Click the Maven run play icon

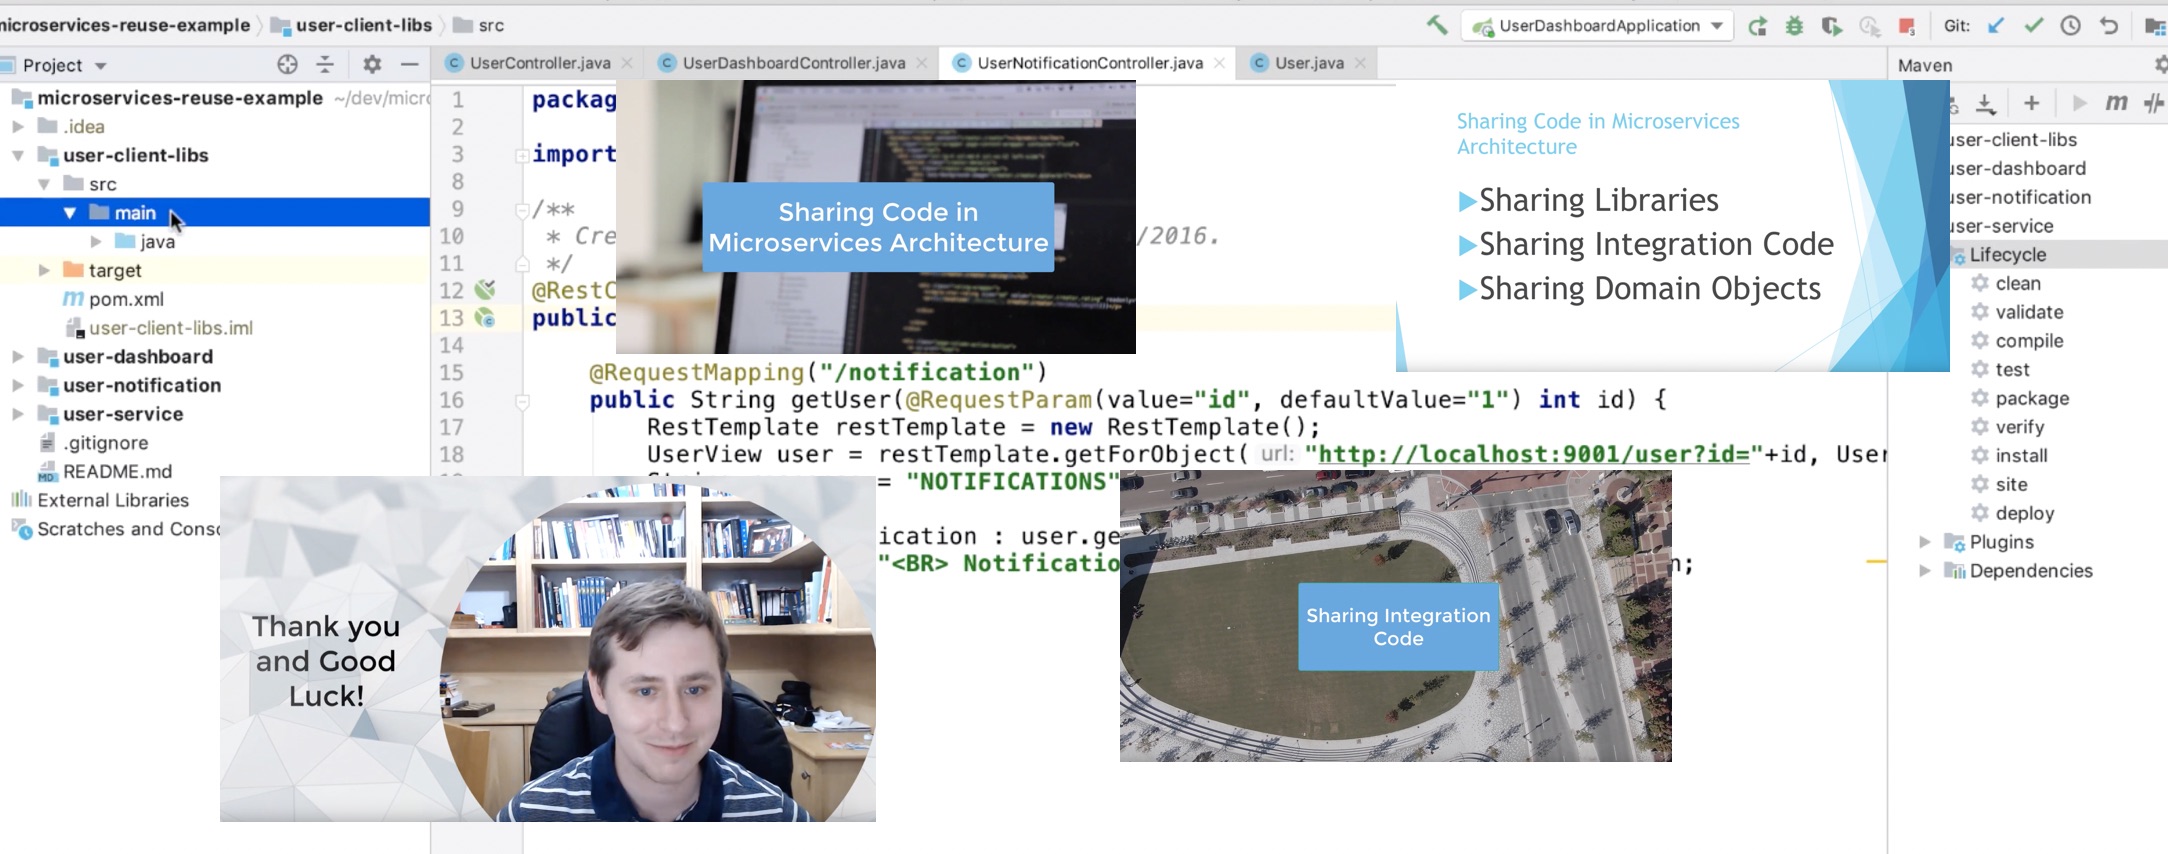[2080, 103]
